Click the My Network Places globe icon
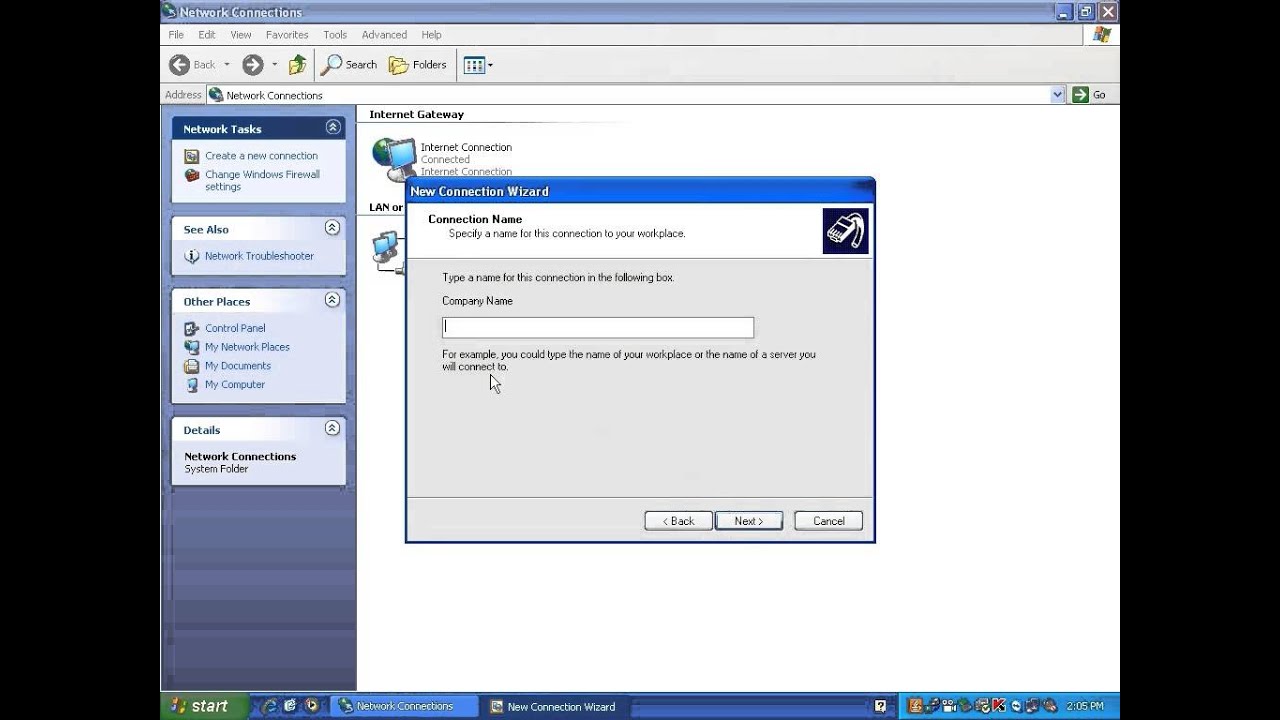This screenshot has height=720, width=1280. tap(192, 347)
